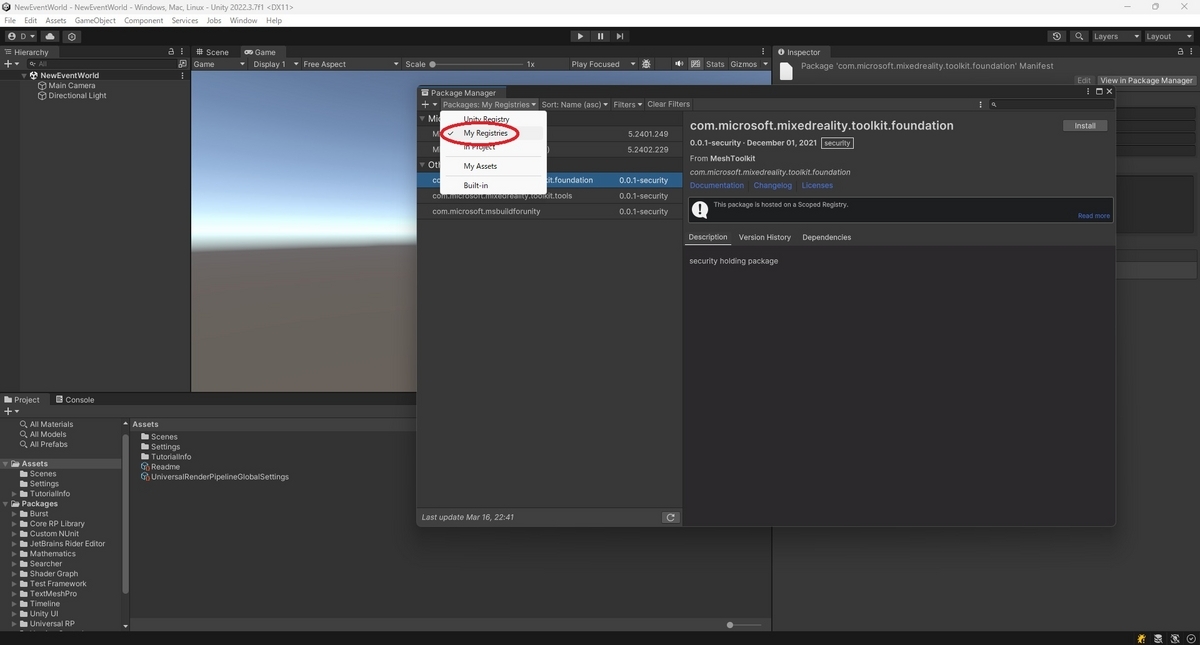The image size is (1200, 645).
Task: Open the Undo History icon
Action: coord(1057,36)
